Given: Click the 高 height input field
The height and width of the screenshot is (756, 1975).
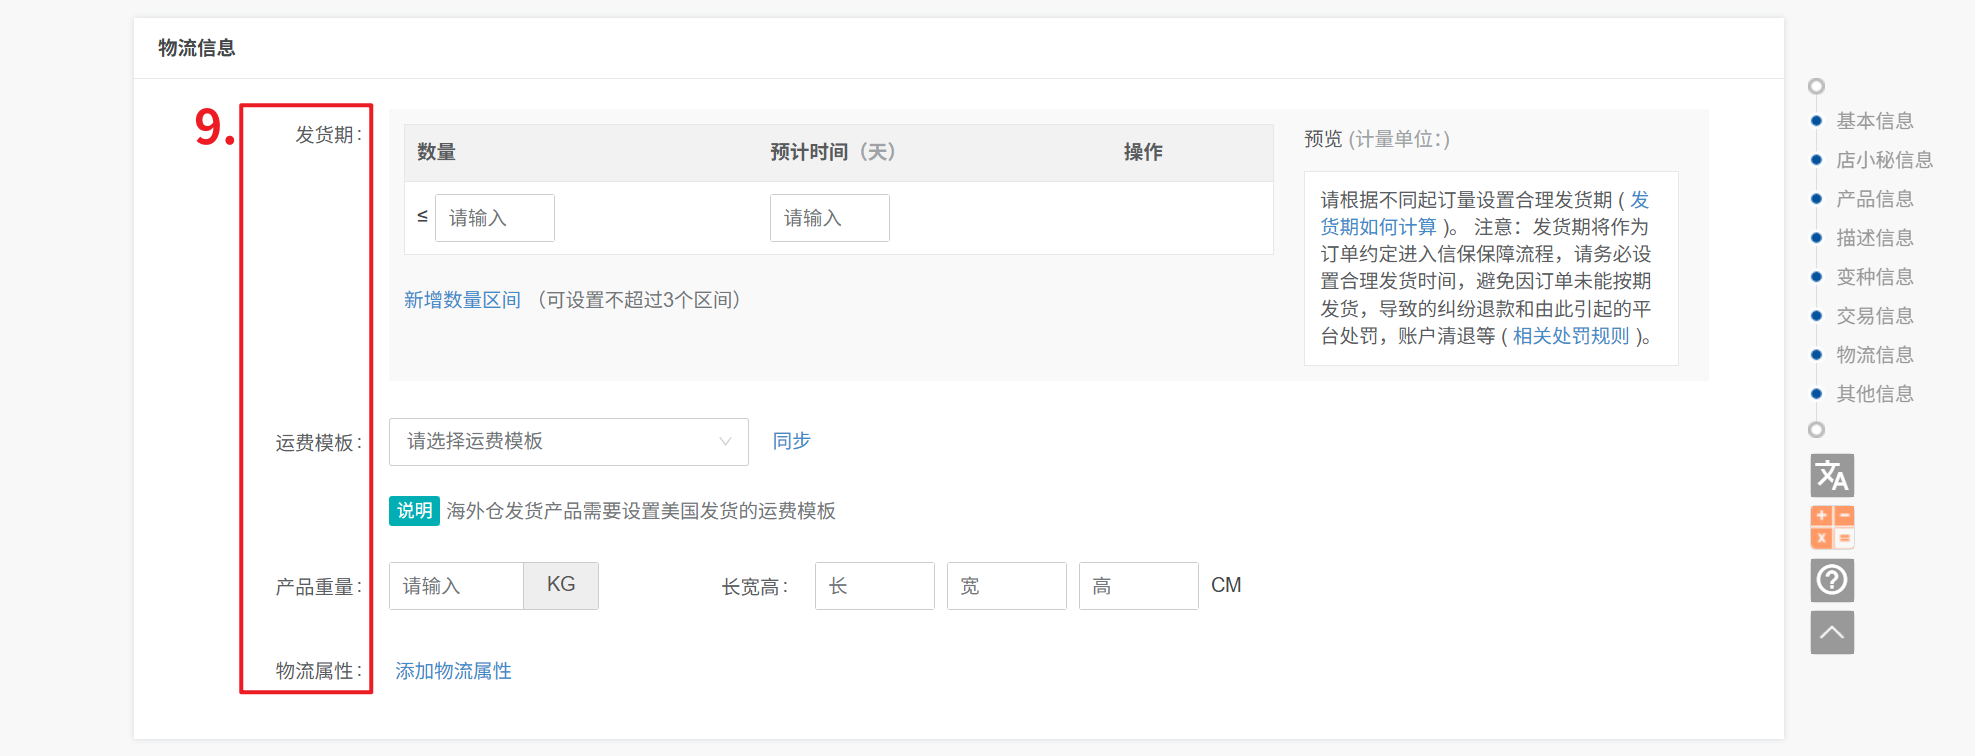Looking at the screenshot, I should pos(1138,586).
